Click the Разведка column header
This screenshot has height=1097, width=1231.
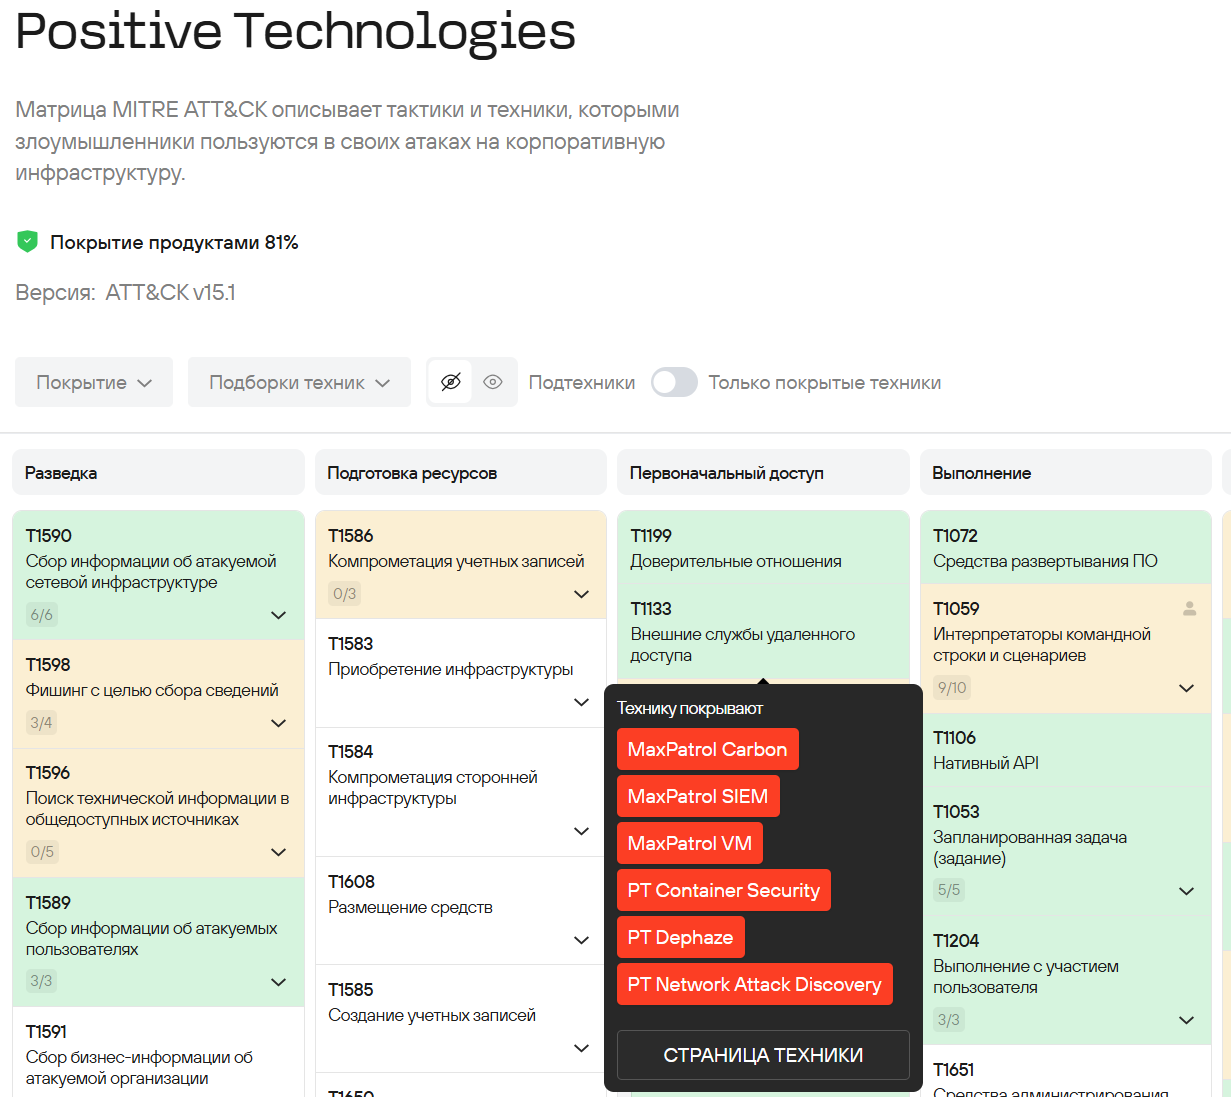pos(158,472)
